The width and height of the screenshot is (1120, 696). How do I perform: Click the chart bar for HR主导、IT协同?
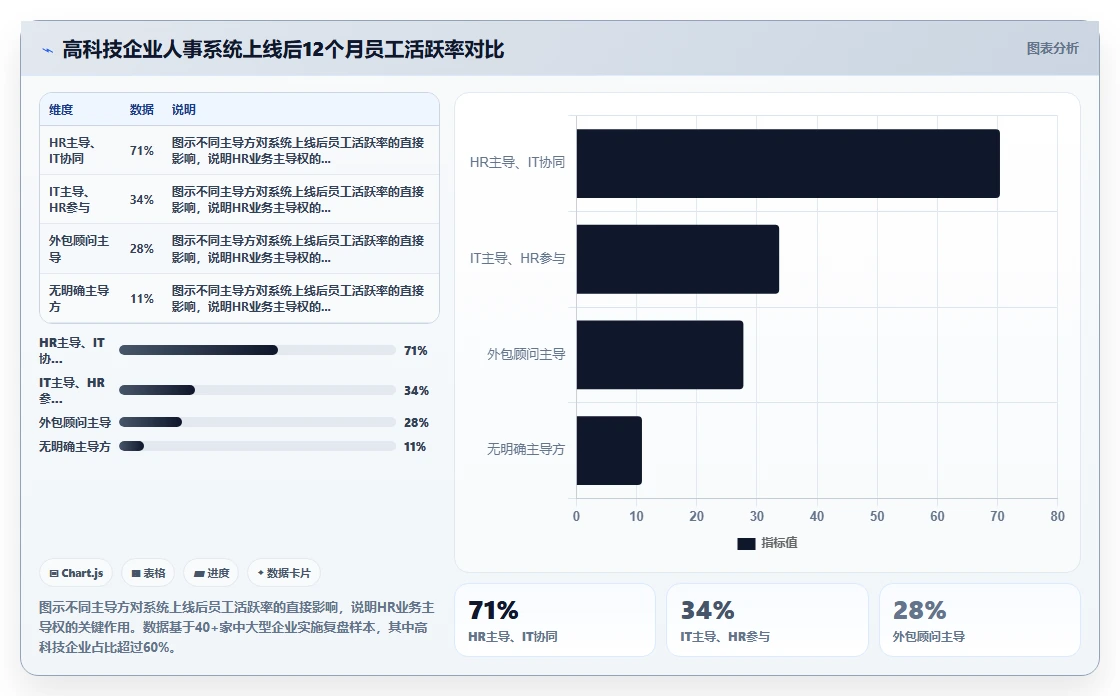(788, 164)
